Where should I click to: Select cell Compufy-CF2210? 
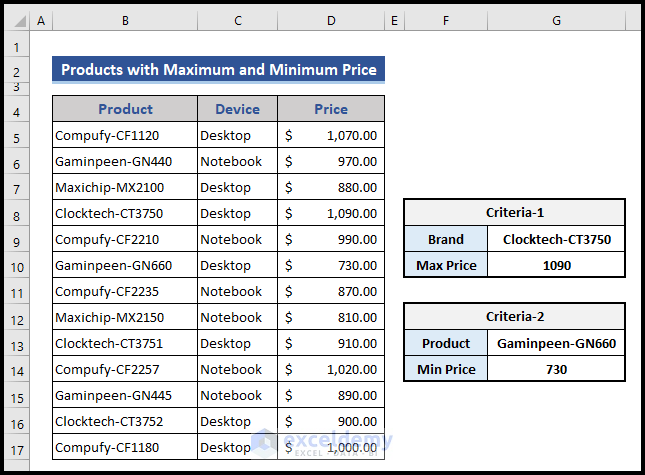(125, 239)
